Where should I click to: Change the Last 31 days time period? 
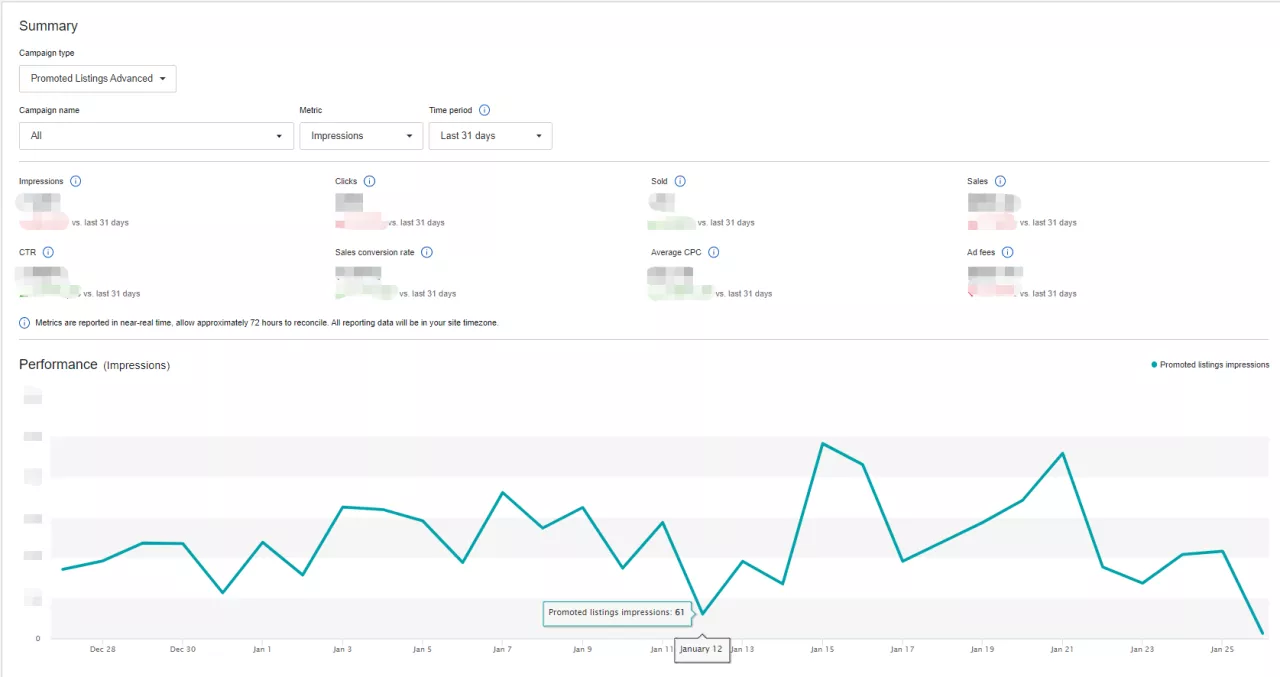tap(490, 136)
